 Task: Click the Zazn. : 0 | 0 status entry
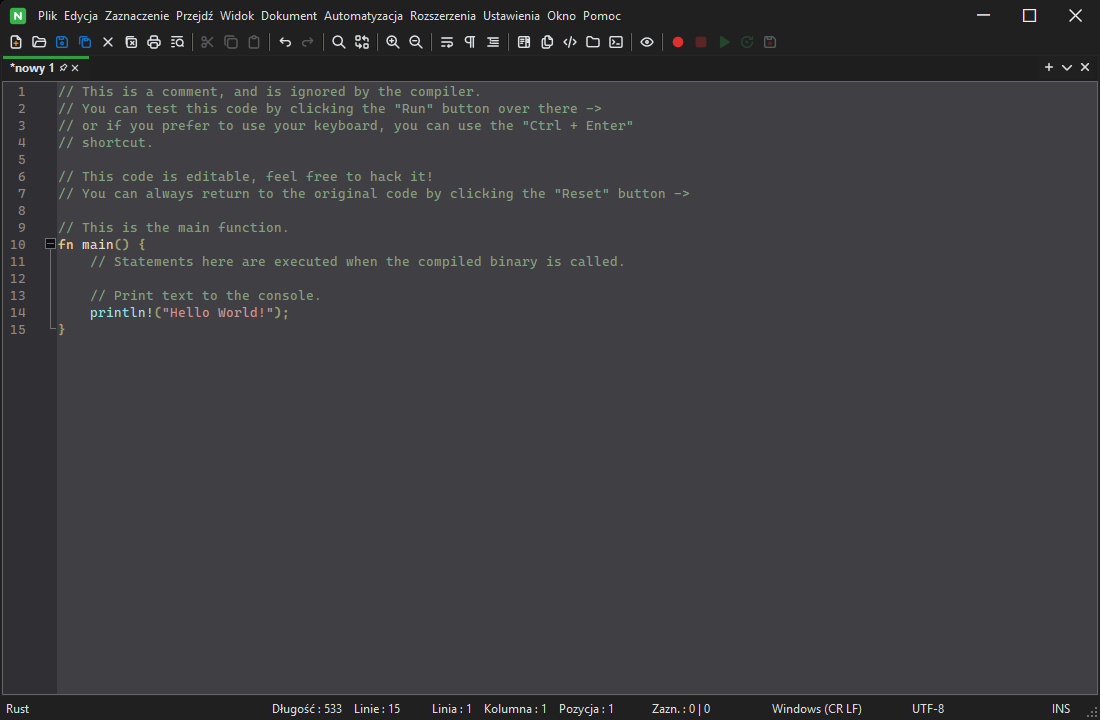(680, 709)
